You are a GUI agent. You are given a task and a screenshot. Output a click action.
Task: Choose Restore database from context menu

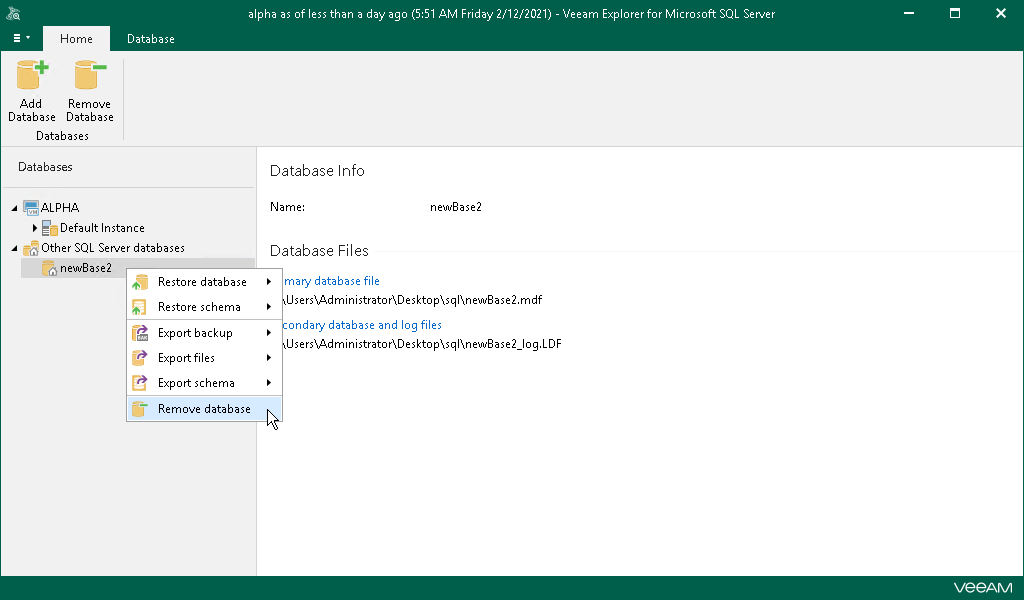202,282
